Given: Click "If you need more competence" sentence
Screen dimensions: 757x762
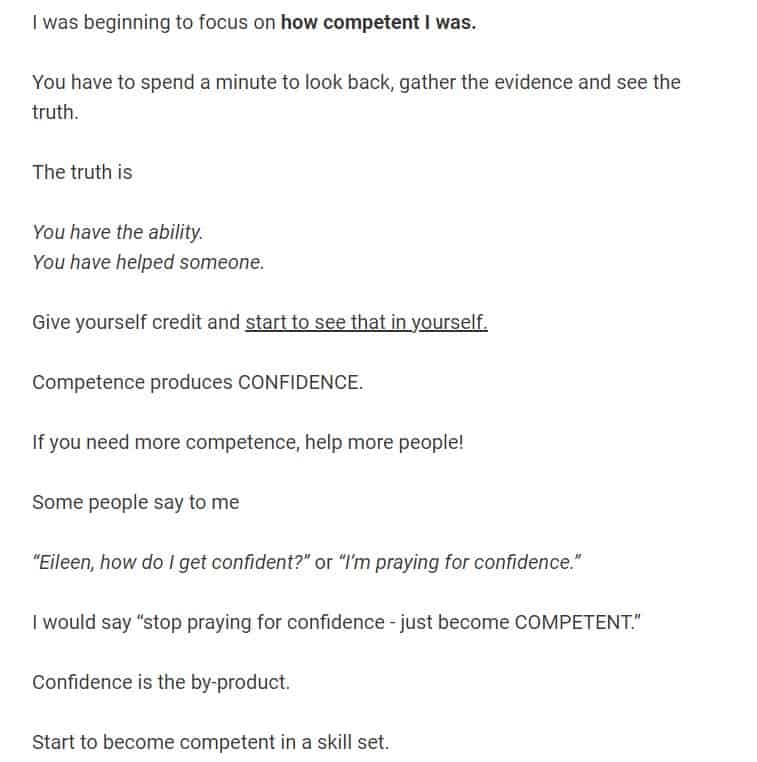Looking at the screenshot, I should click(166, 443).
